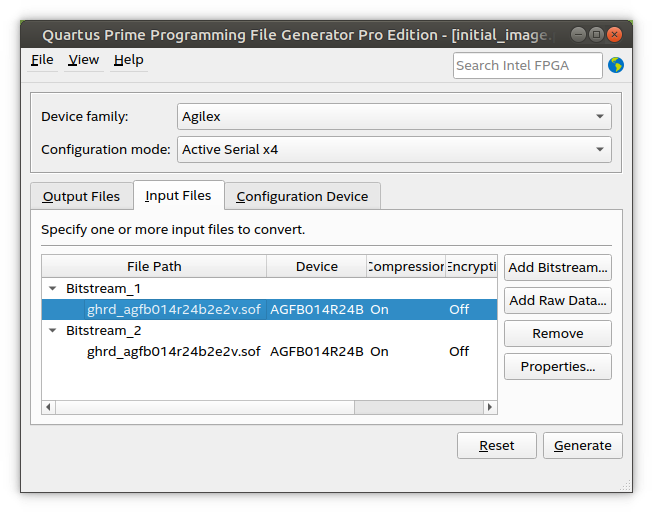Open the Device family dropdown
653x513 pixels.
tap(395, 117)
